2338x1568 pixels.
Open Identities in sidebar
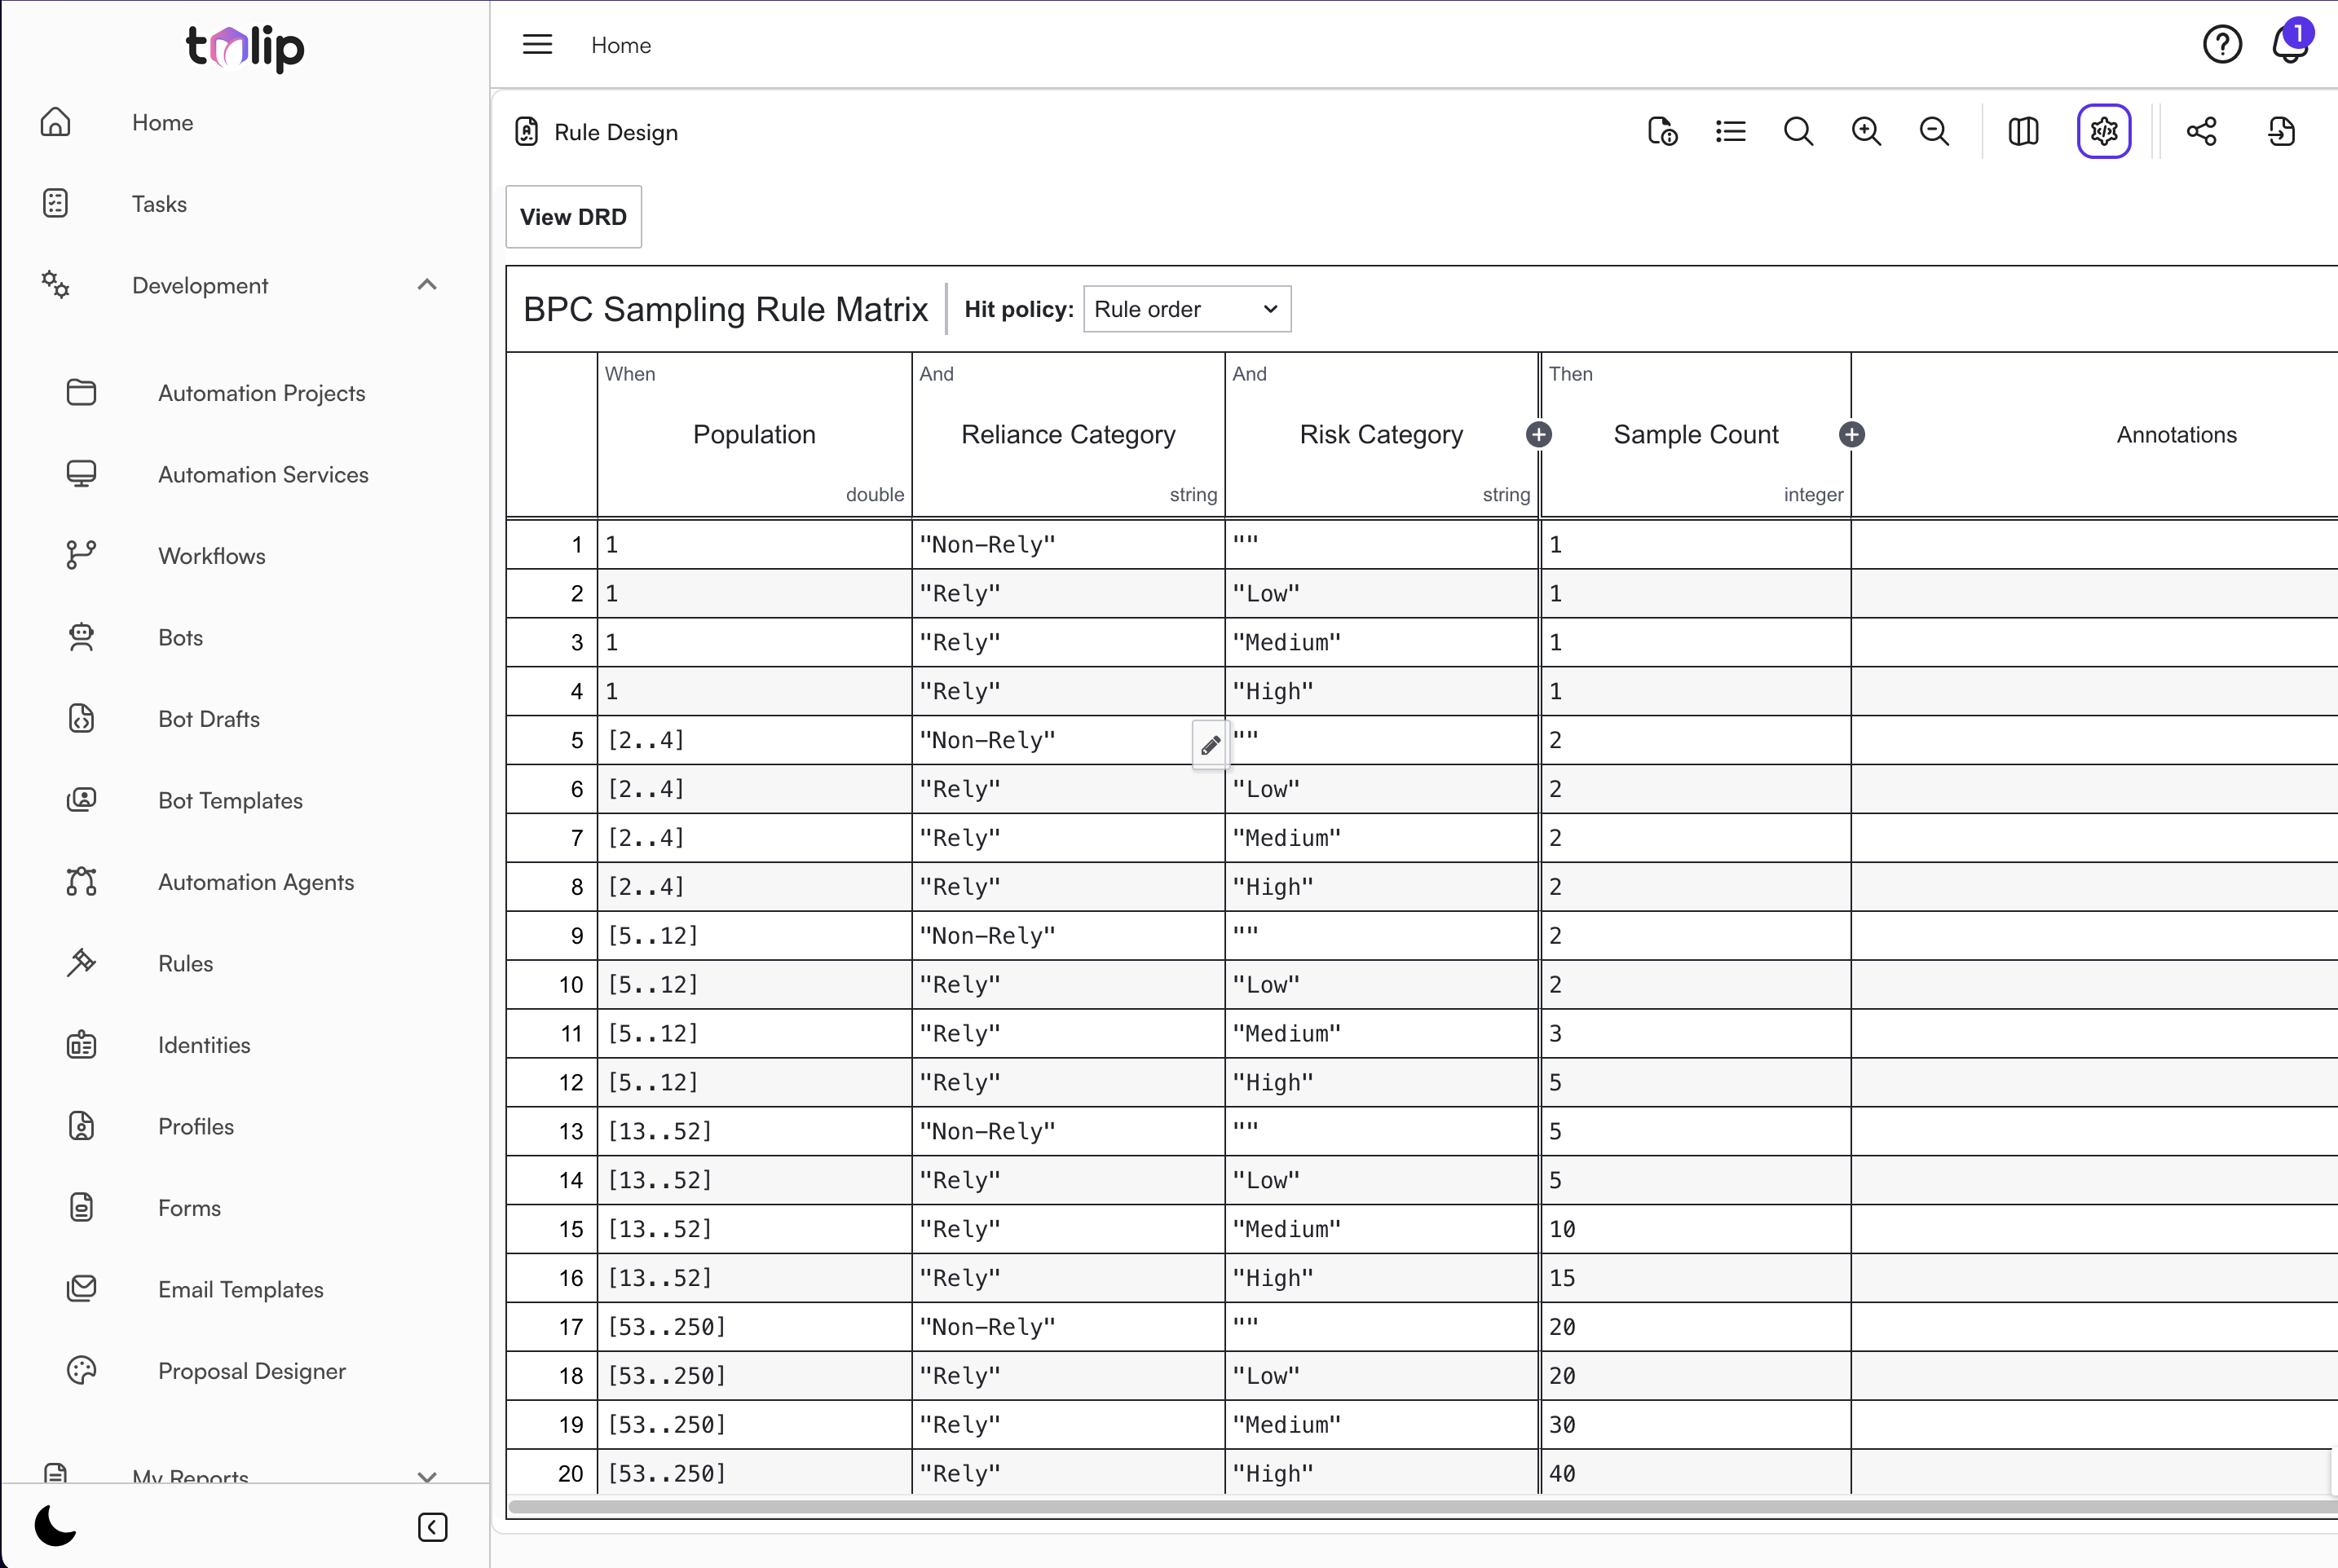click(x=204, y=1045)
